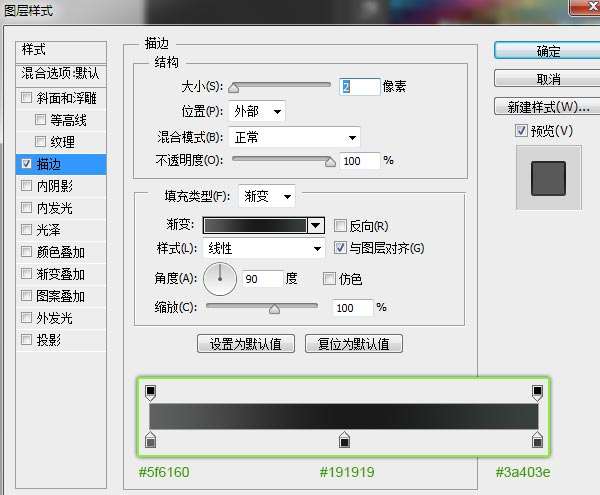Check the 仿色 checkbox
The image size is (600, 495).
pyautogui.click(x=329, y=278)
